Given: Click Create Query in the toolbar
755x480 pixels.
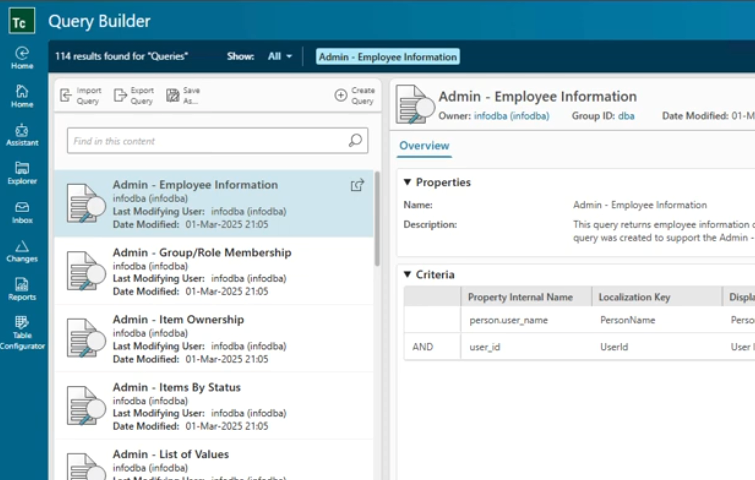Looking at the screenshot, I should point(354,95).
